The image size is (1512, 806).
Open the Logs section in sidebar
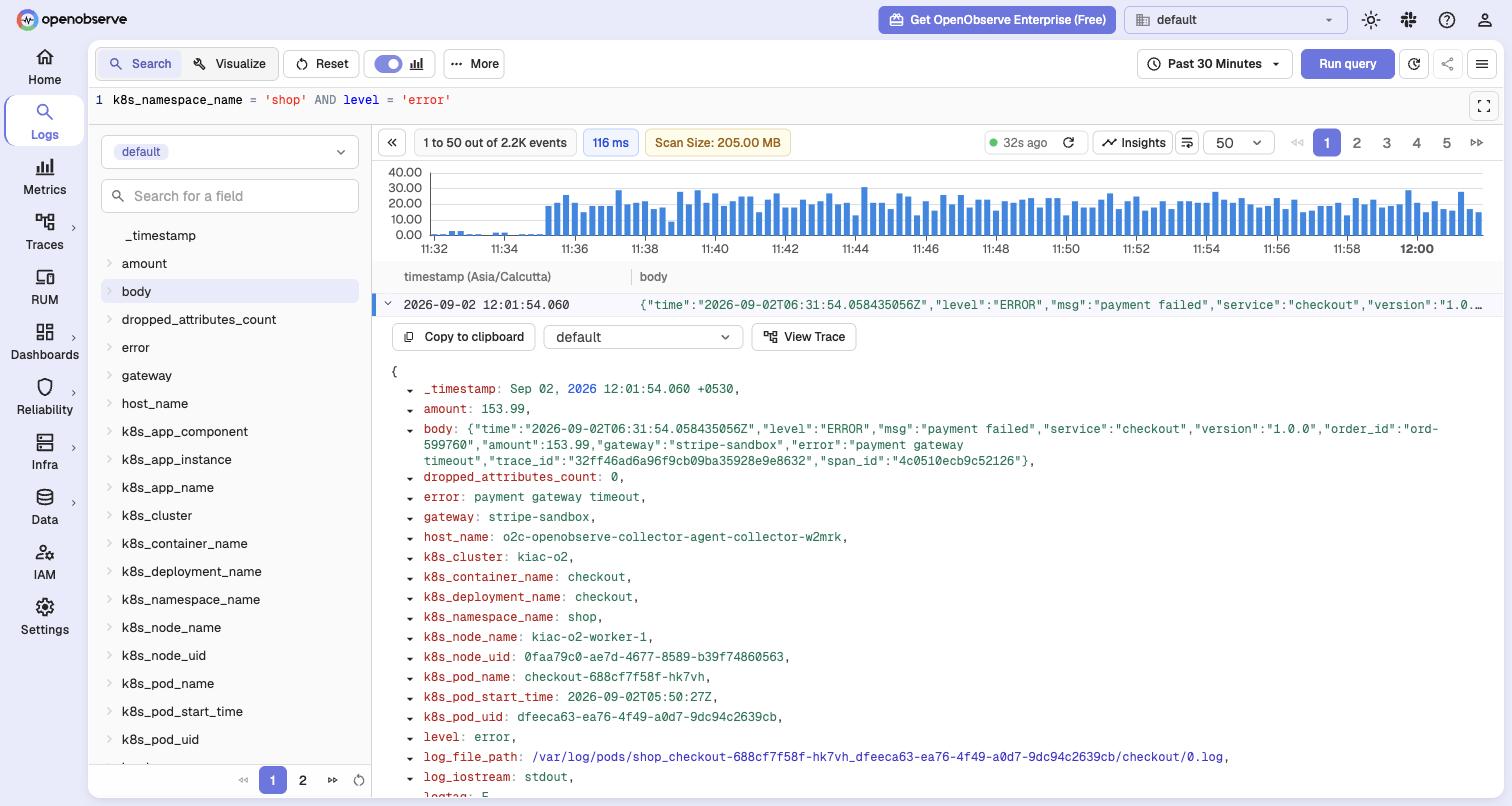(x=44, y=122)
